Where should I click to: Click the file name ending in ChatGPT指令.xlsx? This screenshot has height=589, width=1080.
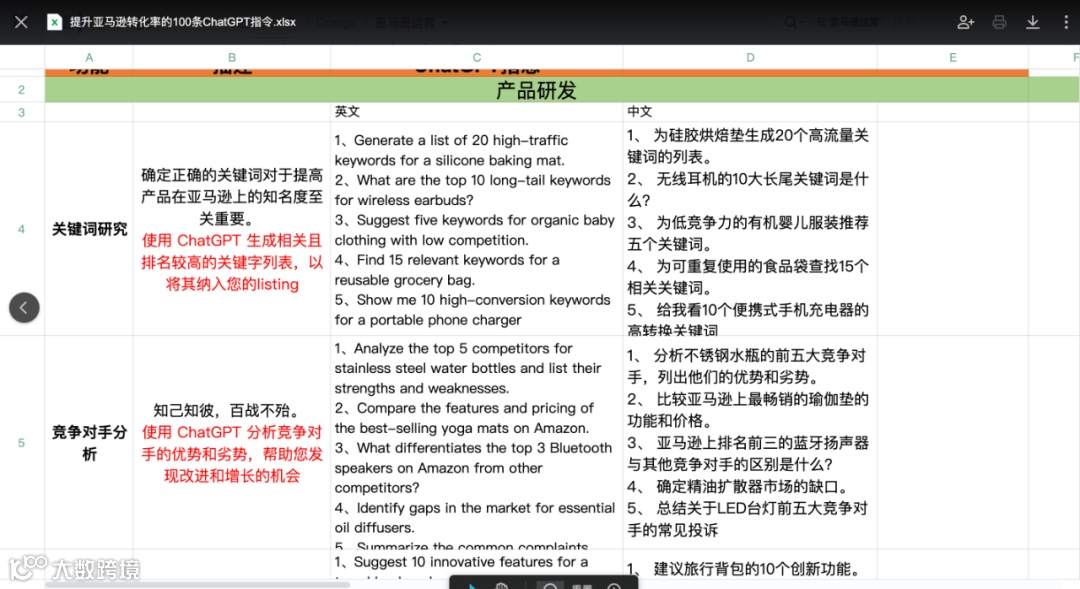coord(183,22)
